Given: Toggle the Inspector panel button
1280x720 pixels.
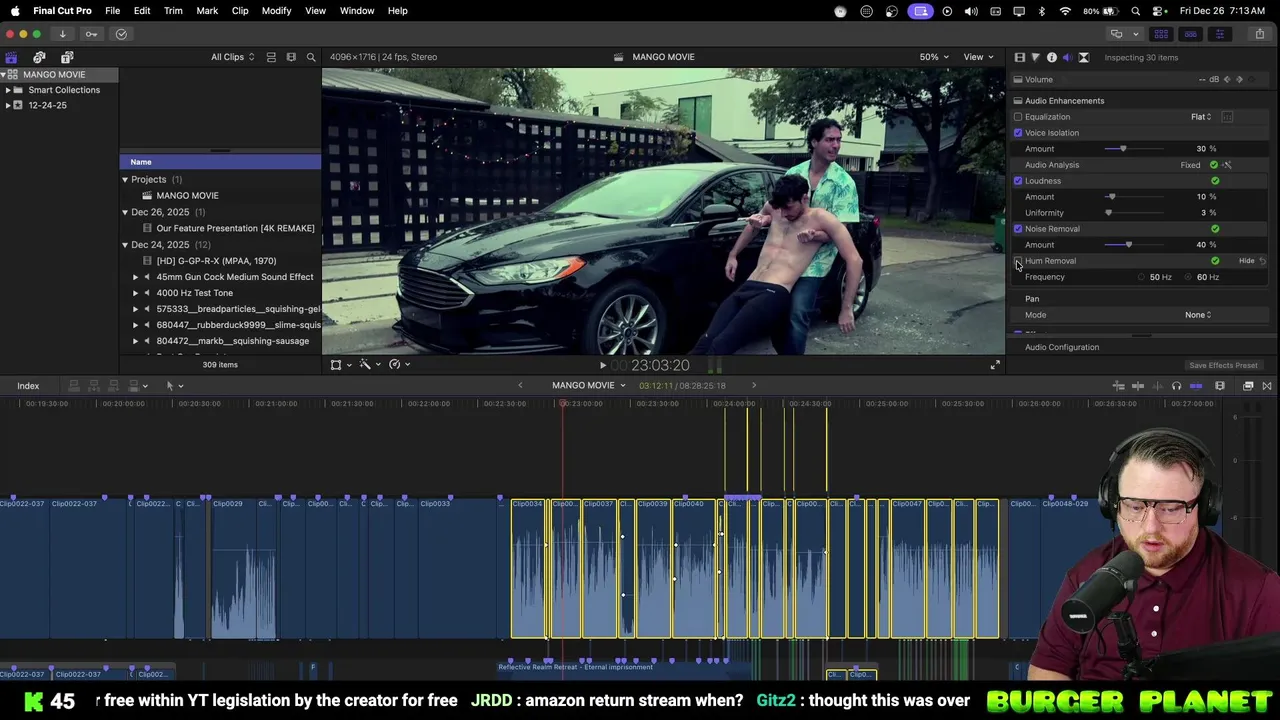Looking at the screenshot, I should tap(1219, 34).
